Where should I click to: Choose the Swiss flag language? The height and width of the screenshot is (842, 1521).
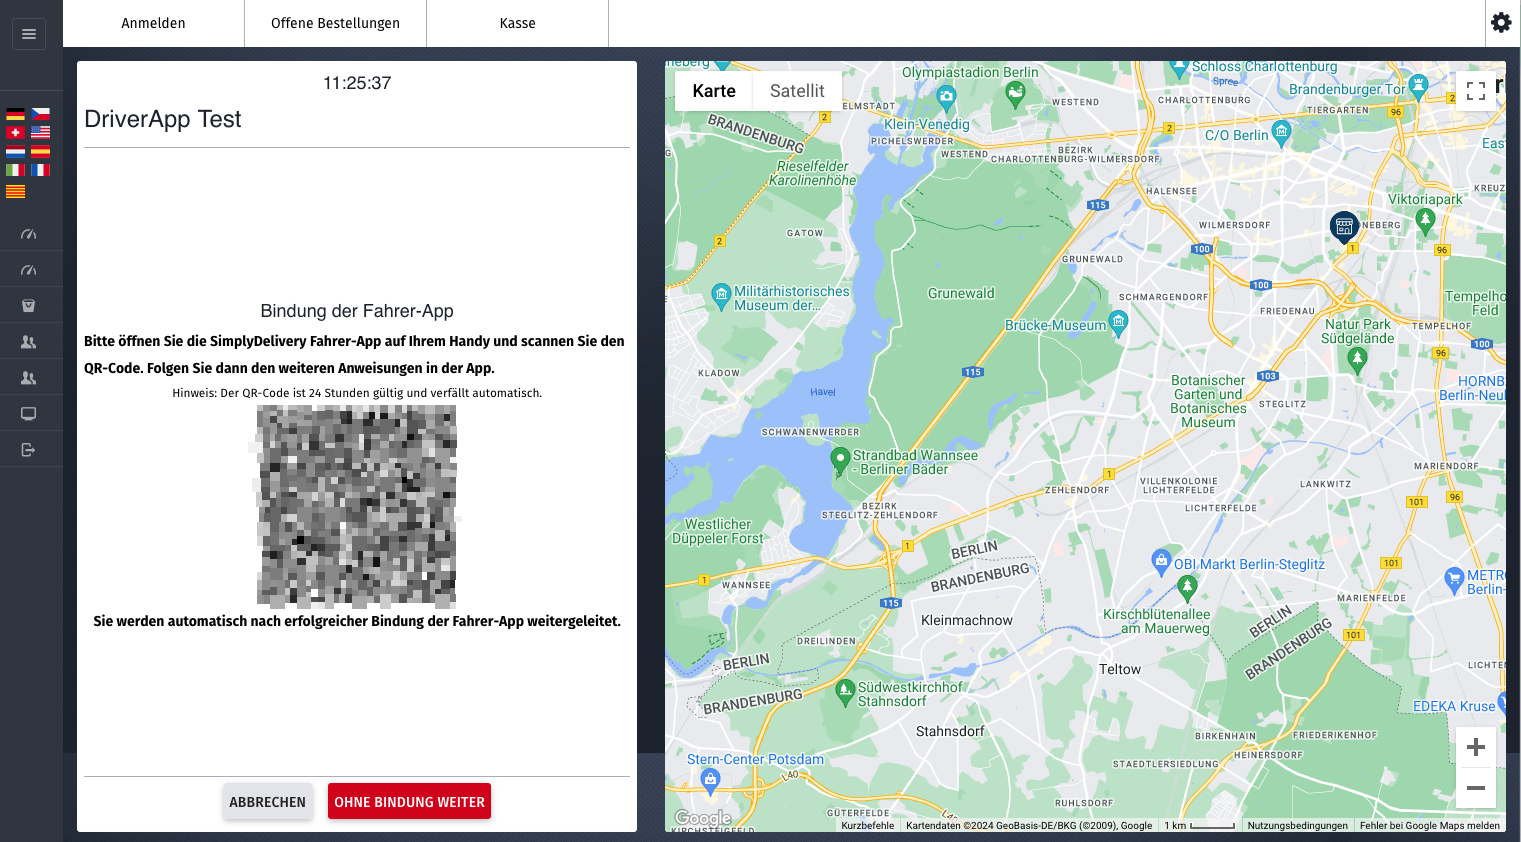coord(15,132)
